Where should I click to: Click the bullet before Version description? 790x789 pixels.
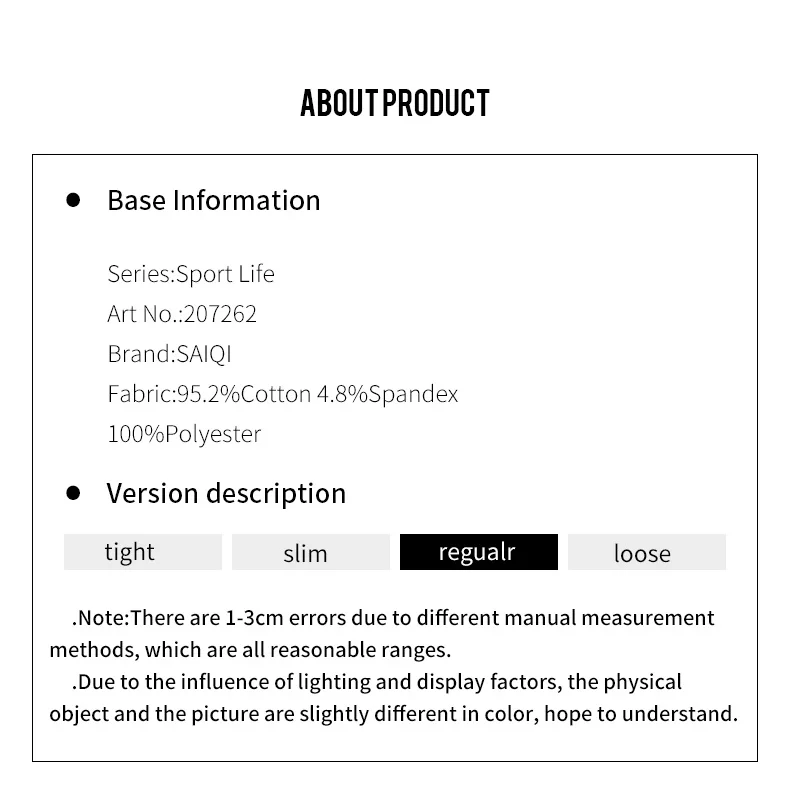coord(73,493)
